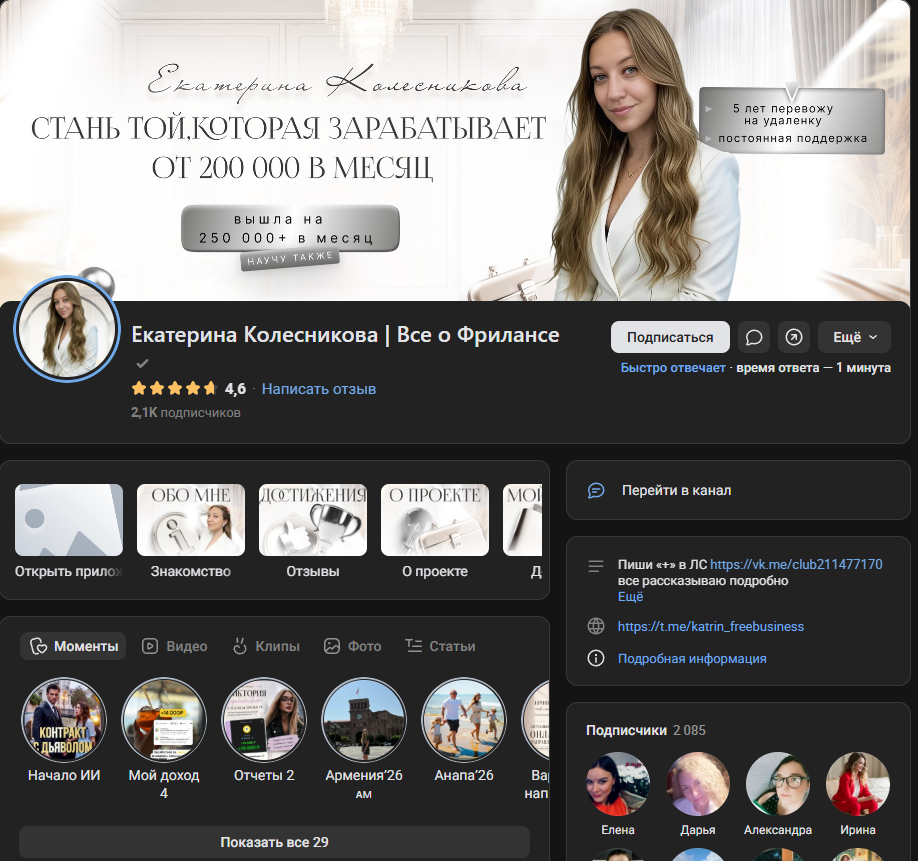Image resolution: width=918 pixels, height=861 pixels.
Task: Click the channel chat icon
Action: point(596,490)
